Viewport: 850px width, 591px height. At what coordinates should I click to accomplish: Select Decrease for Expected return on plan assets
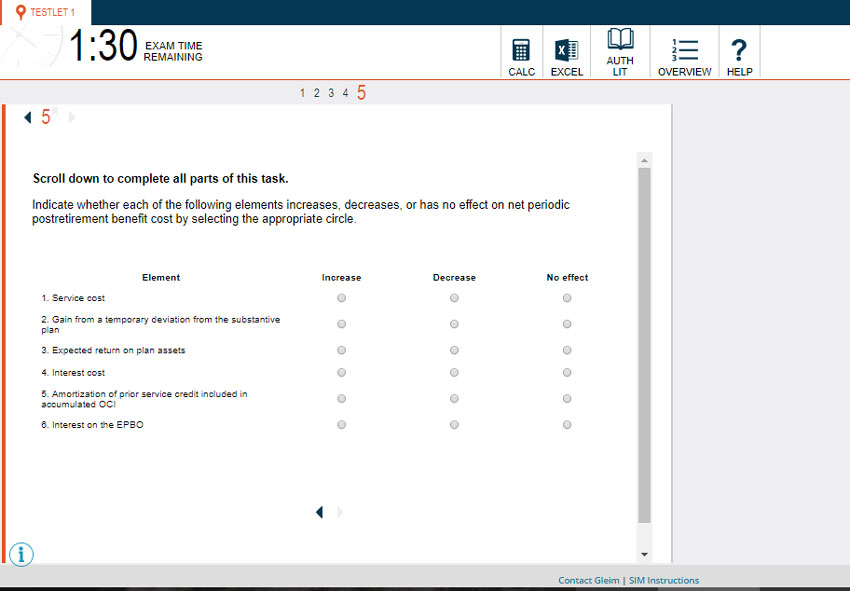coord(454,351)
